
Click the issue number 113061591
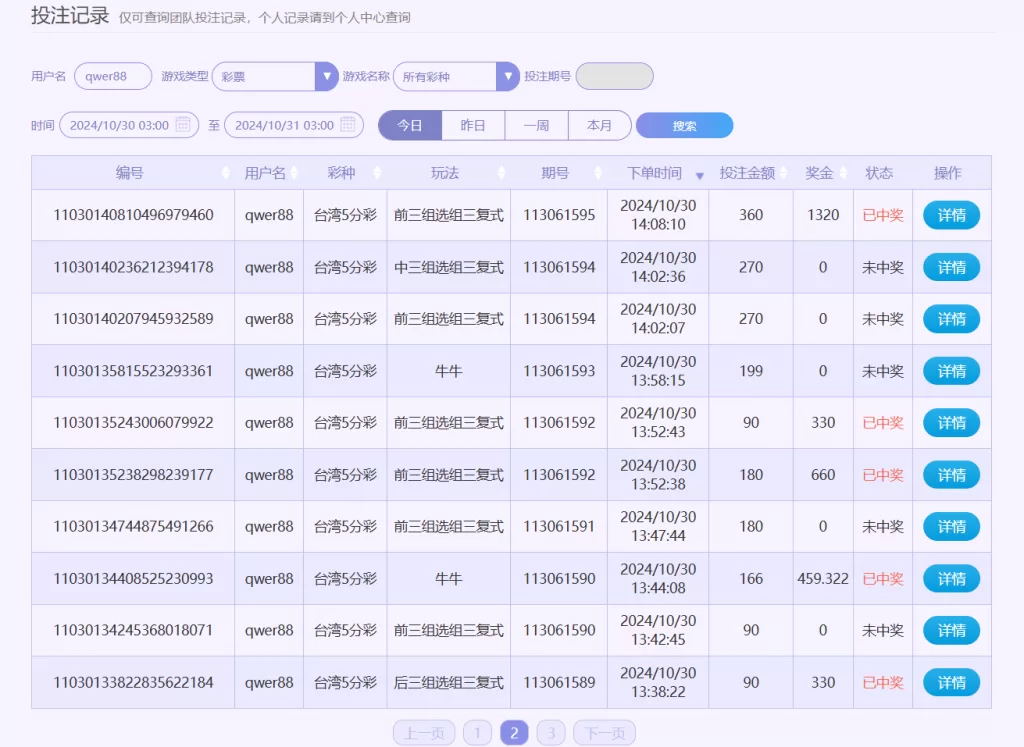(x=559, y=526)
